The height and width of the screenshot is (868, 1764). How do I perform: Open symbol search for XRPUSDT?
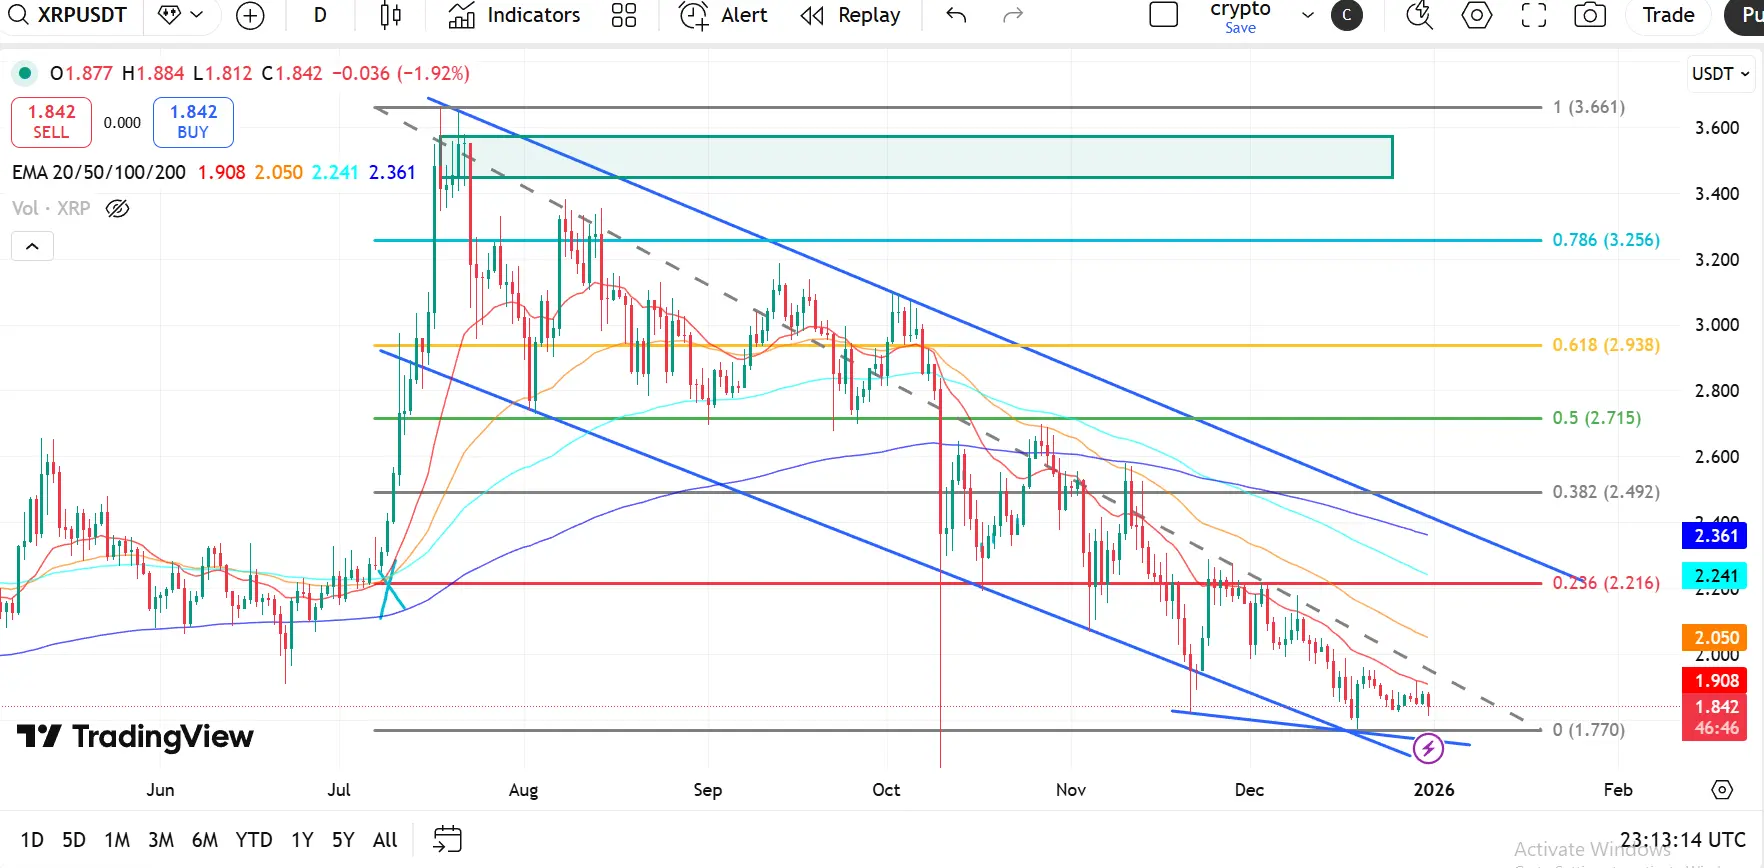tap(68, 15)
